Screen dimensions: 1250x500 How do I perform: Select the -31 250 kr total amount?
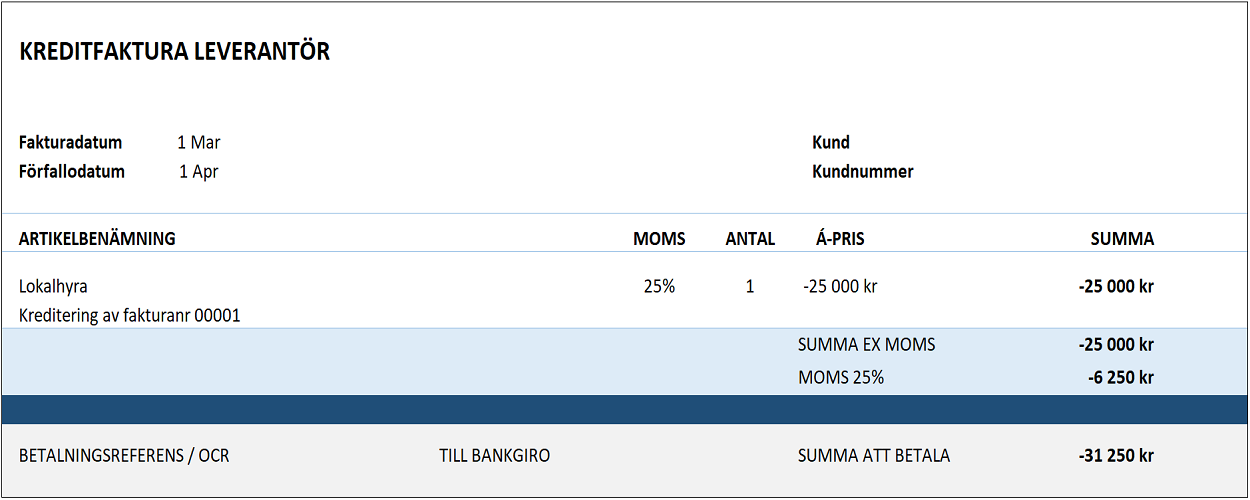(x=1116, y=456)
